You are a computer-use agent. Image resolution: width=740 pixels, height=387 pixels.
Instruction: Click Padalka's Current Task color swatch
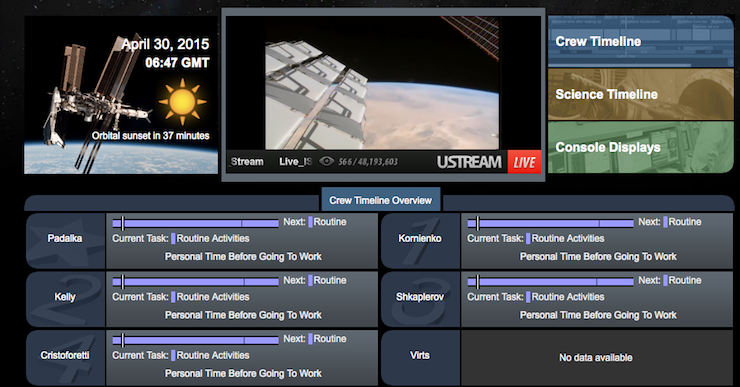[x=173, y=238]
